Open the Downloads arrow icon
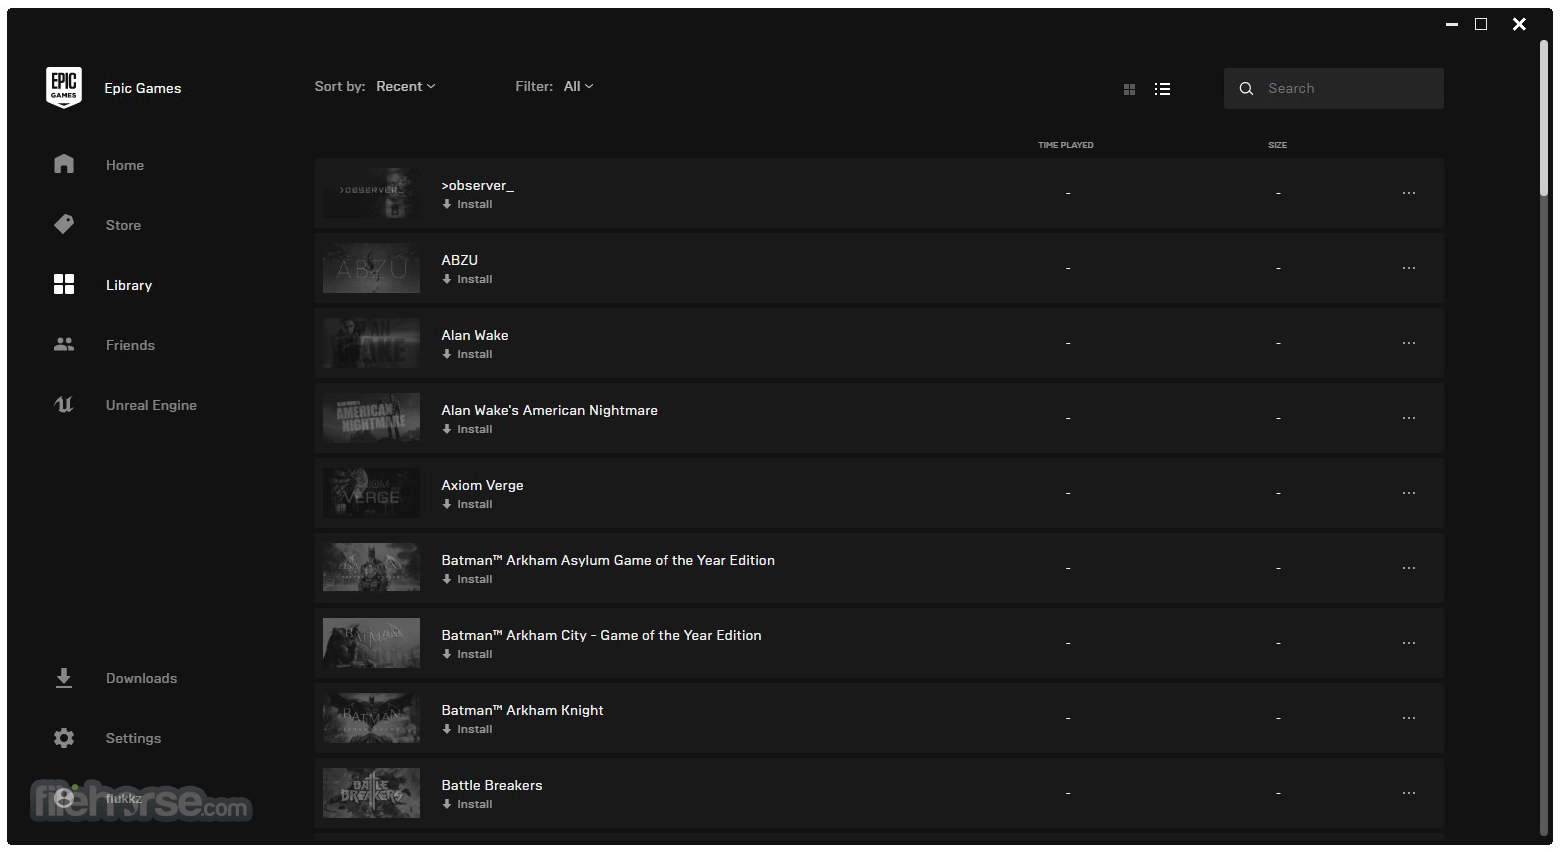This screenshot has width=1560, height=852. [64, 678]
